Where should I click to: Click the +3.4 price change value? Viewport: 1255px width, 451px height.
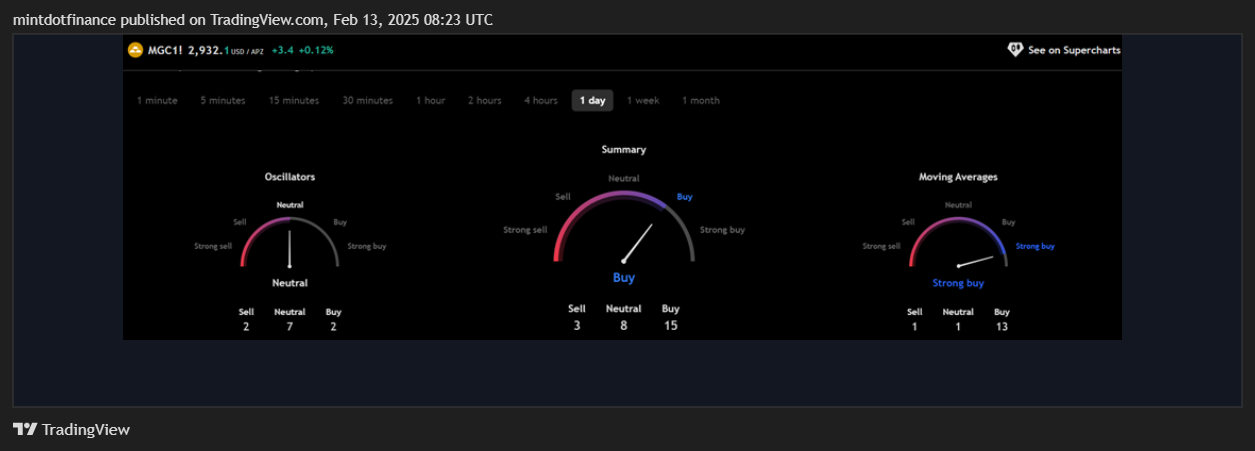[282, 50]
